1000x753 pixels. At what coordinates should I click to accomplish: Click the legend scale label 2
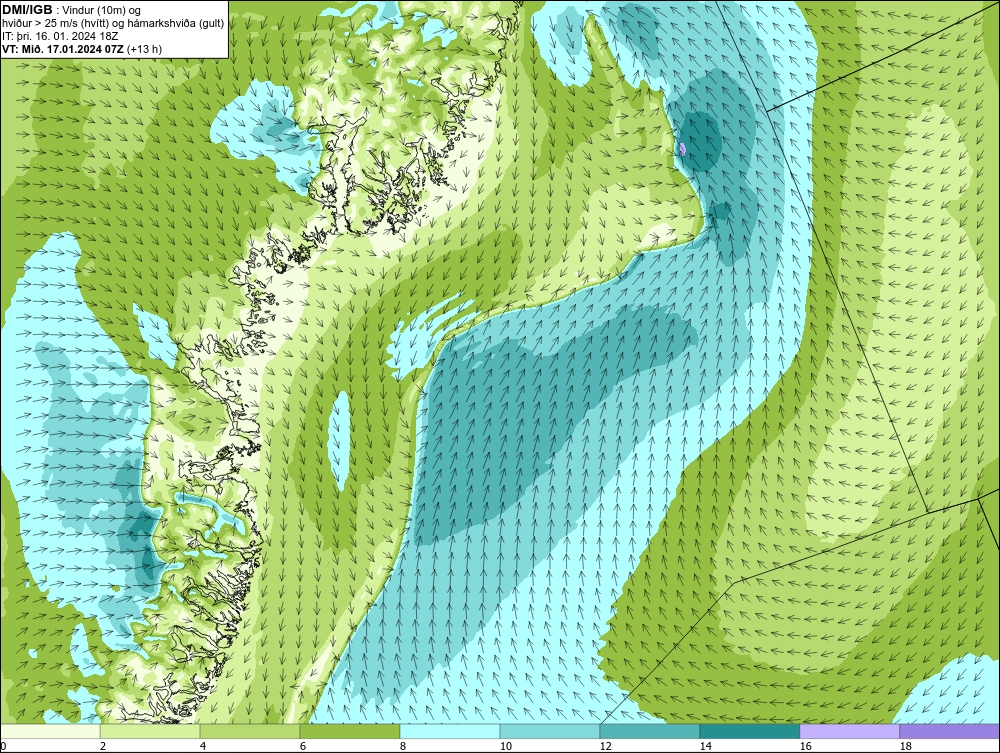click(103, 746)
